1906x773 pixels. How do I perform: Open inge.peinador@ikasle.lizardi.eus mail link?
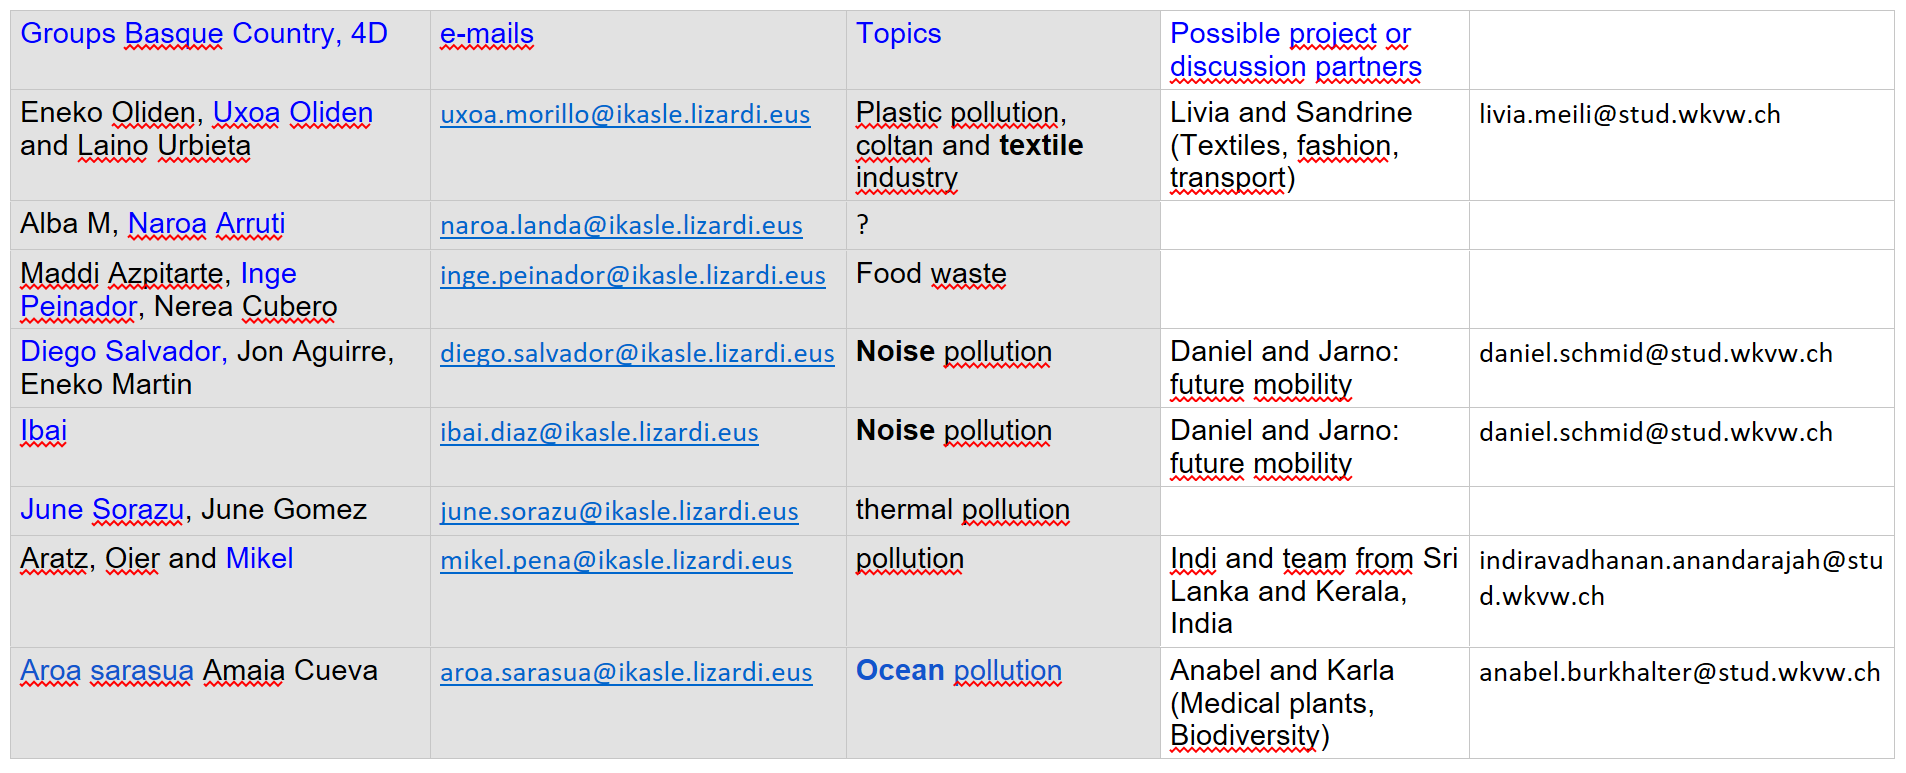click(632, 276)
